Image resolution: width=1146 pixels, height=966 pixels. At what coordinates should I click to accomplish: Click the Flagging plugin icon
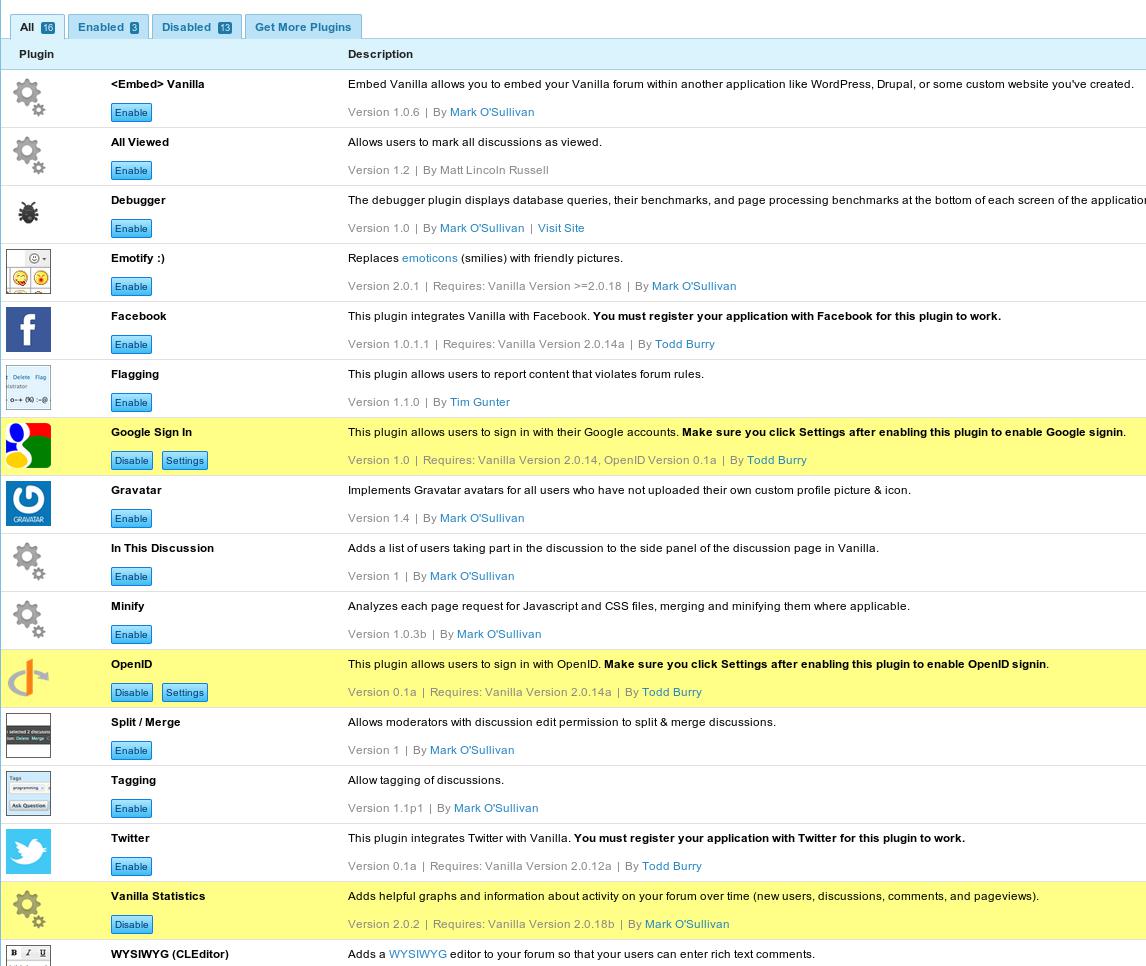coord(28,387)
